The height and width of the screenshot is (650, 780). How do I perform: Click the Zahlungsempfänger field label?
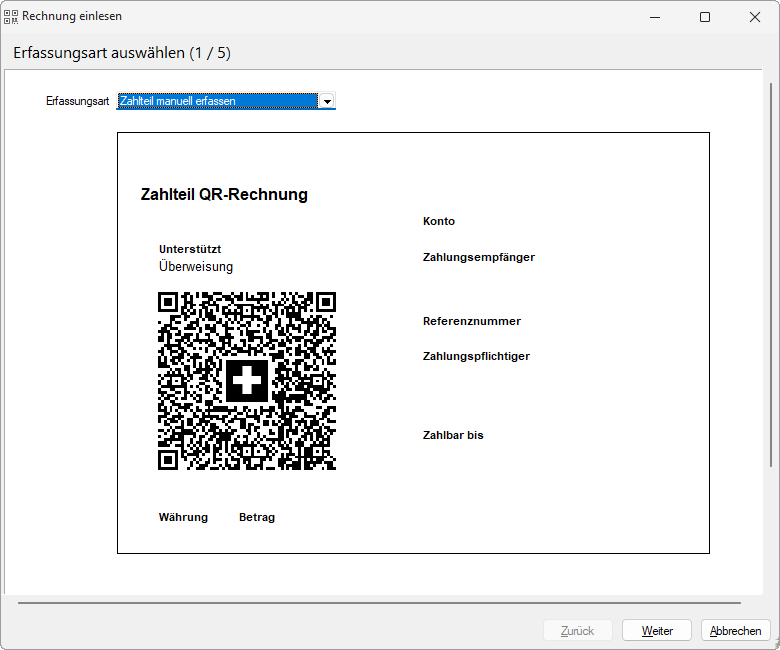tap(478, 257)
